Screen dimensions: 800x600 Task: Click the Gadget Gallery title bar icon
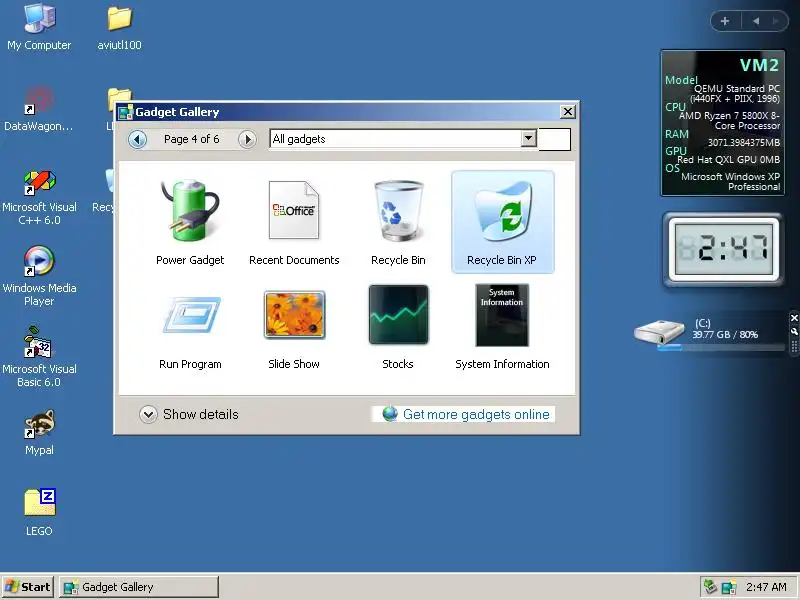coord(126,112)
